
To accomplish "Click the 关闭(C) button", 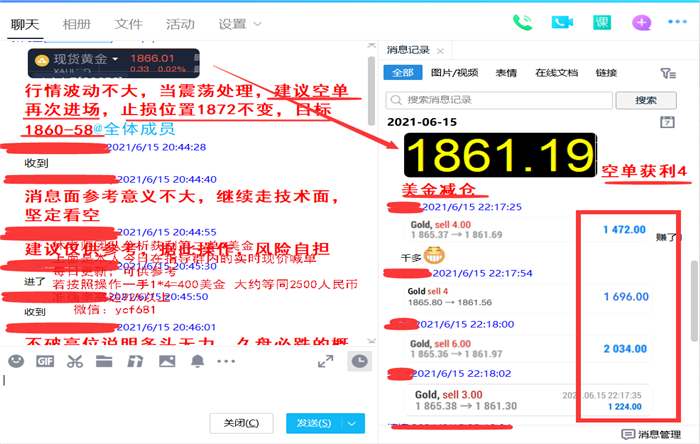I will (241, 423).
